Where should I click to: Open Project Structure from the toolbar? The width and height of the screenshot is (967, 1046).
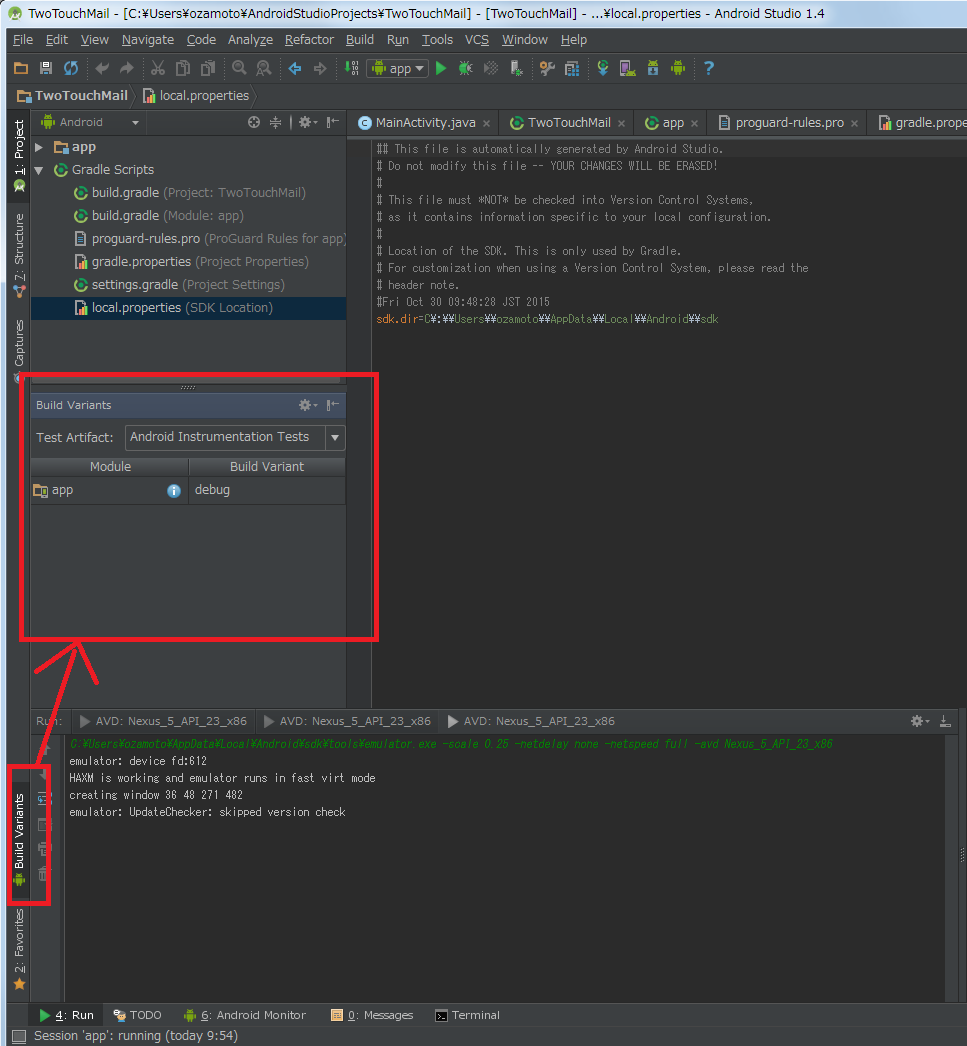548,68
